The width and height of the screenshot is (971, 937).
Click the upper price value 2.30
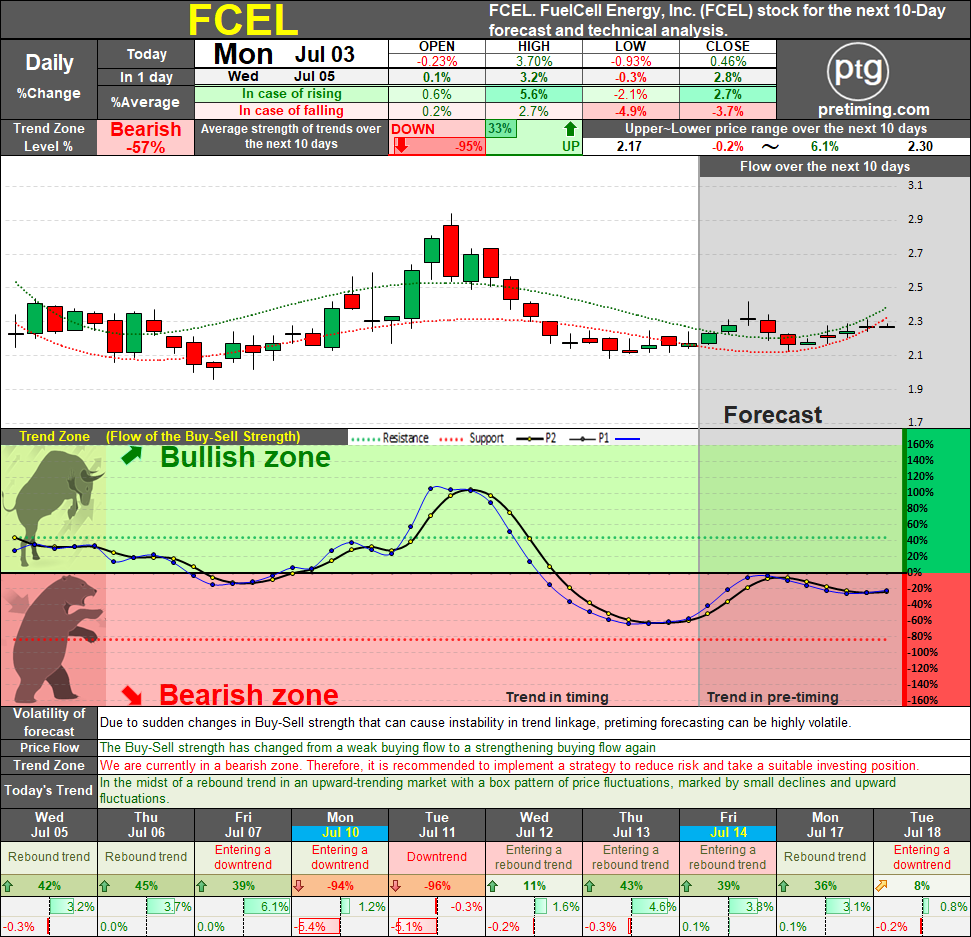pos(920,146)
